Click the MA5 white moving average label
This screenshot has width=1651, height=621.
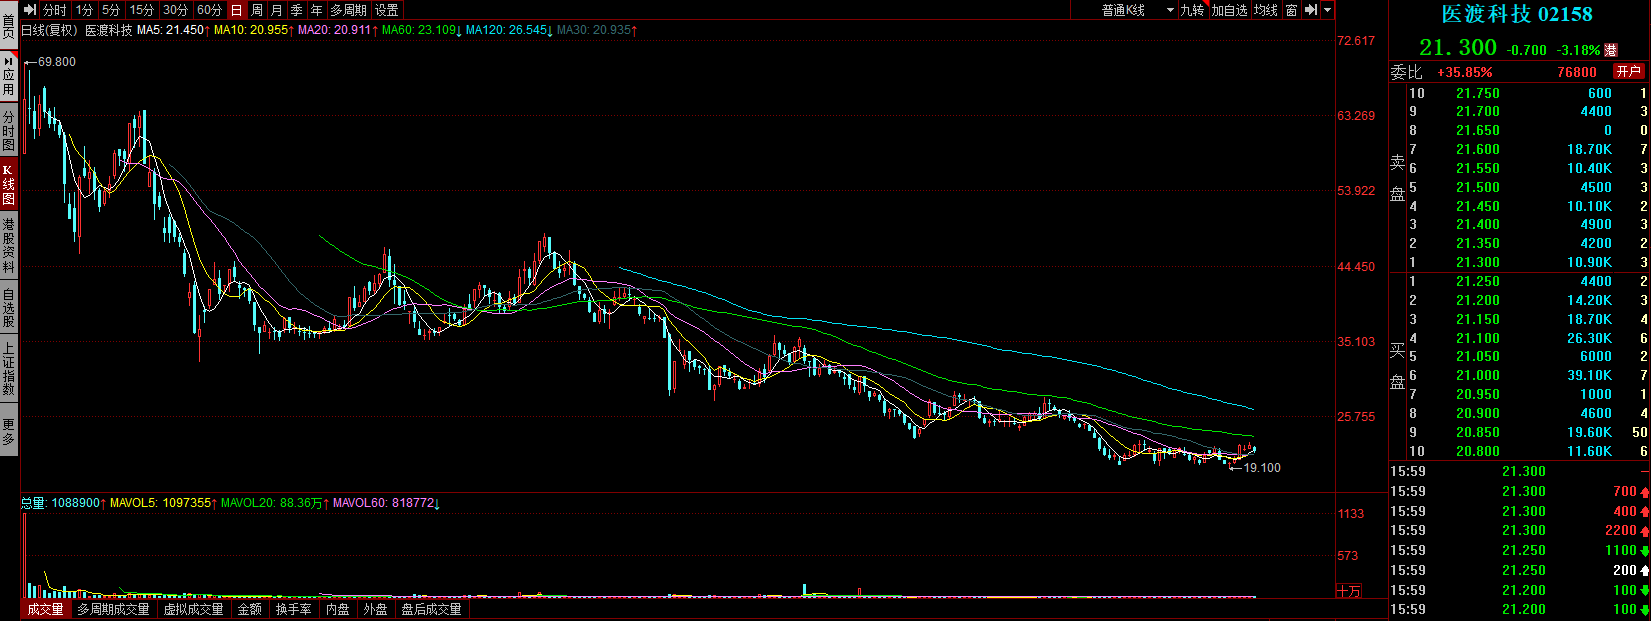(x=172, y=30)
